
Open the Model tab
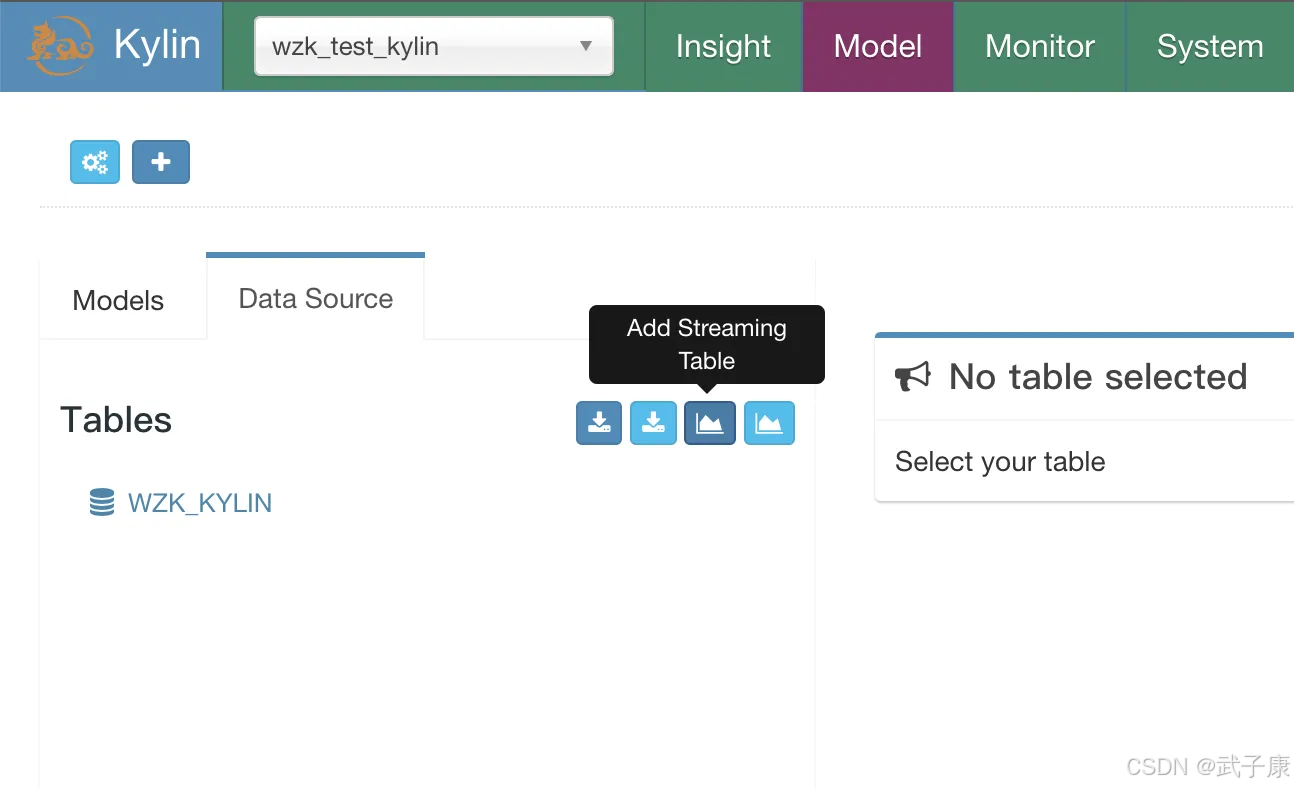tap(877, 46)
